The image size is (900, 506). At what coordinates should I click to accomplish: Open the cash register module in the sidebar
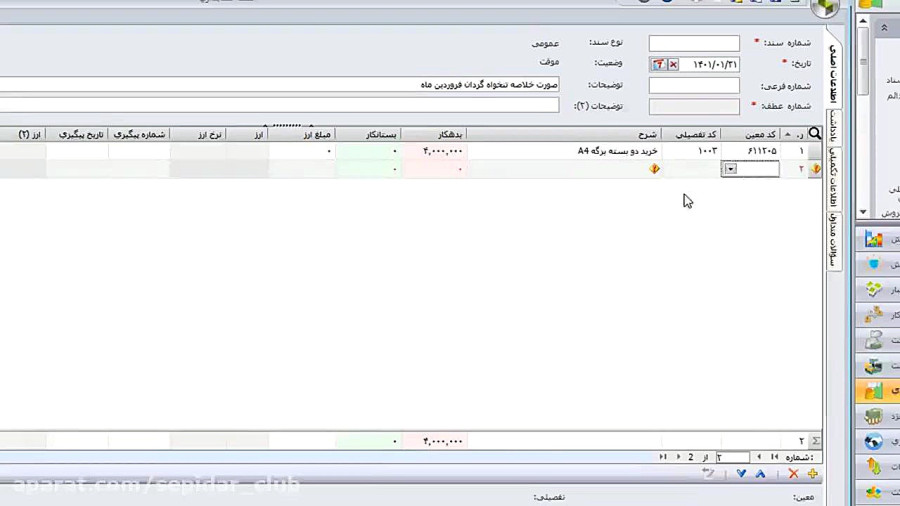[874, 365]
